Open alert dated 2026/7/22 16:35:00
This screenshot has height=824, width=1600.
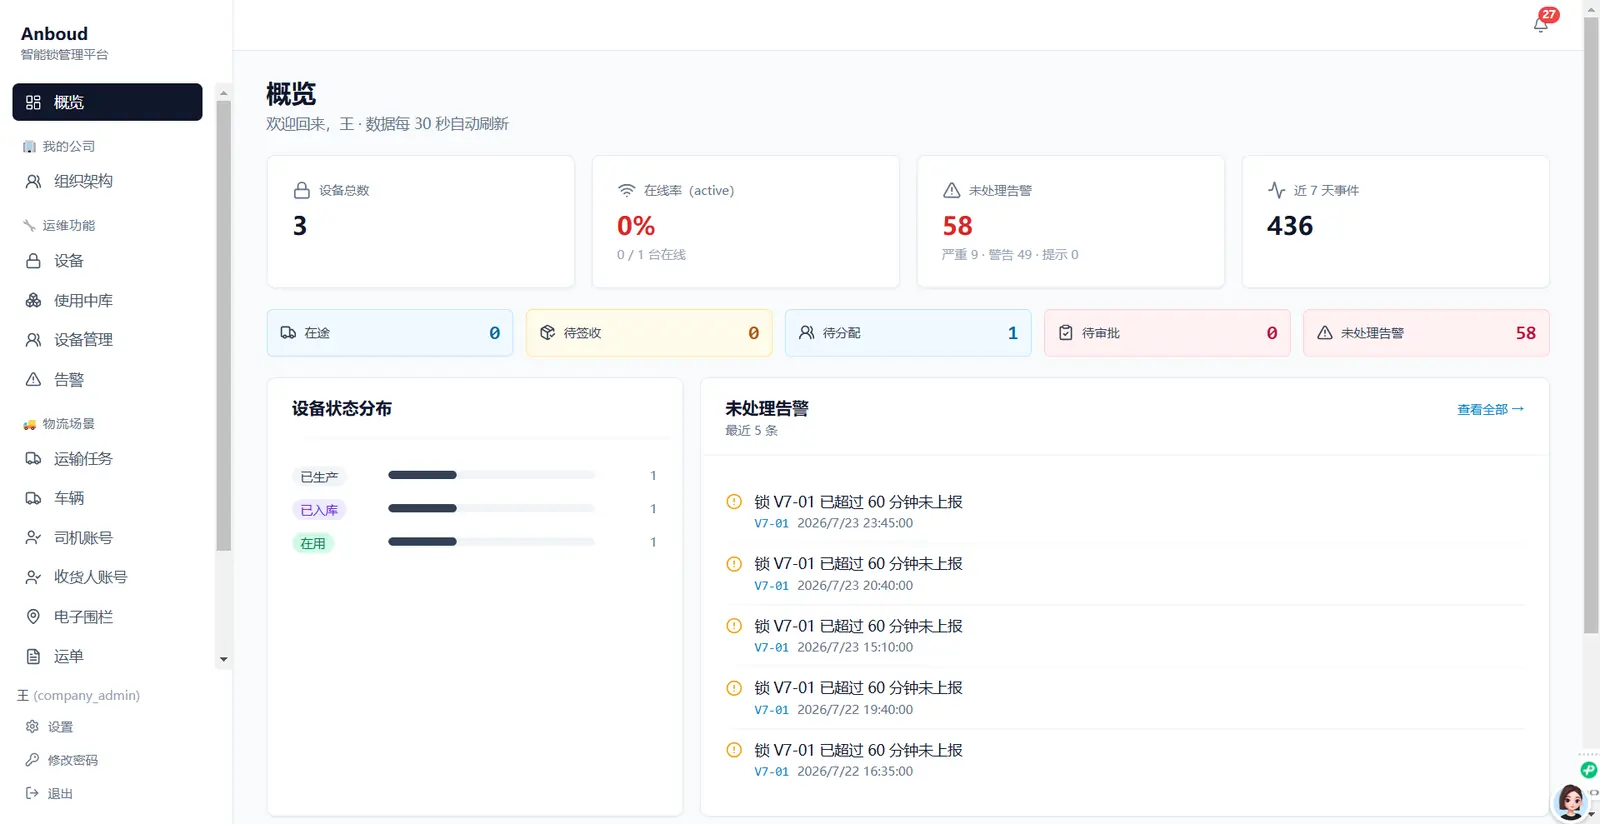1125,760
